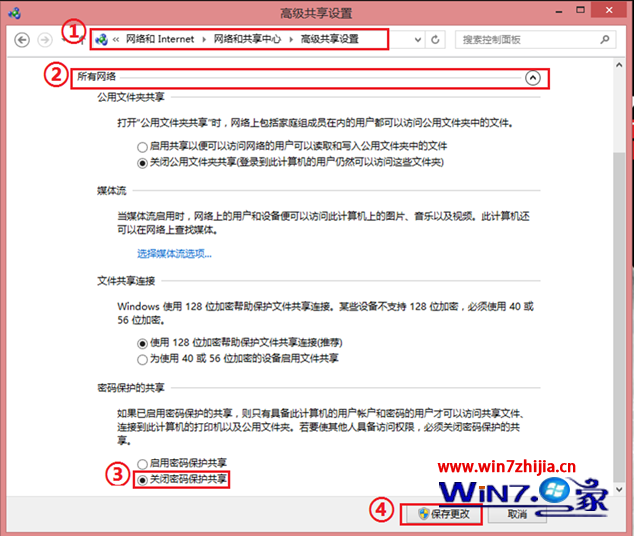The height and width of the screenshot is (536, 634).
Task: Click the search magnifier icon
Action: 605,40
